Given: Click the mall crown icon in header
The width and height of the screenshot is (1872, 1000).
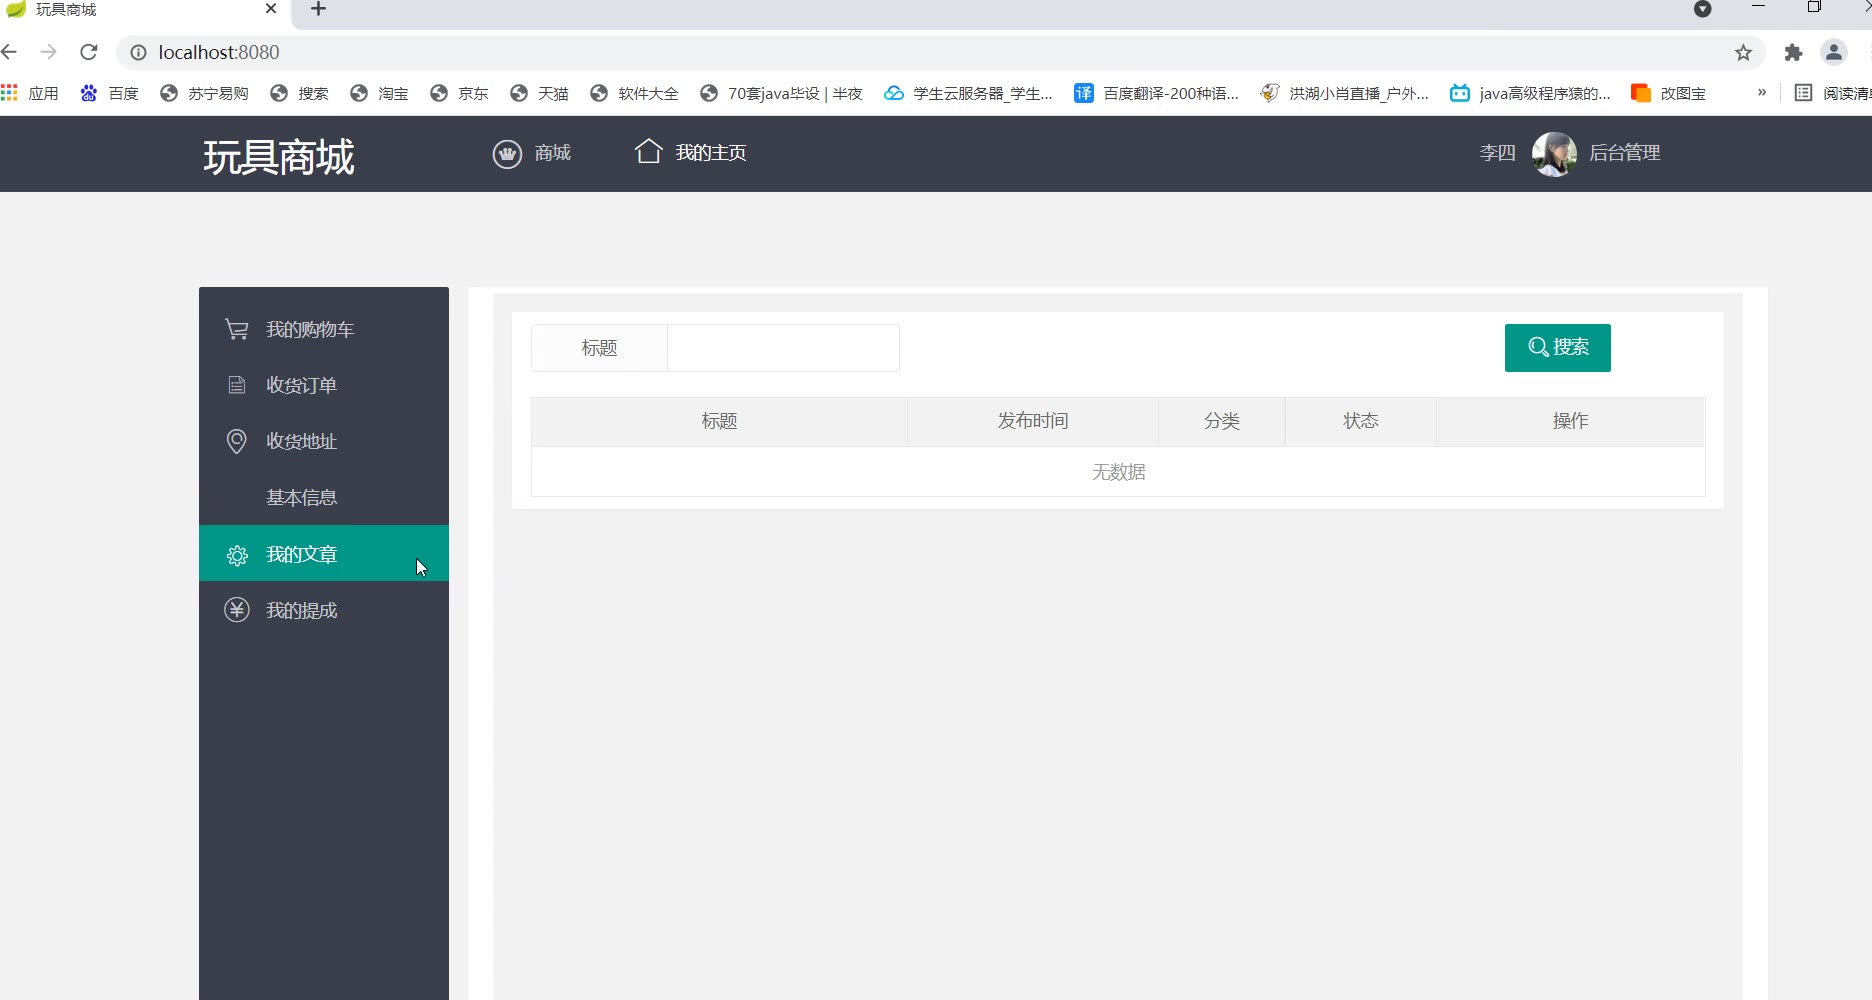Looking at the screenshot, I should 507,154.
